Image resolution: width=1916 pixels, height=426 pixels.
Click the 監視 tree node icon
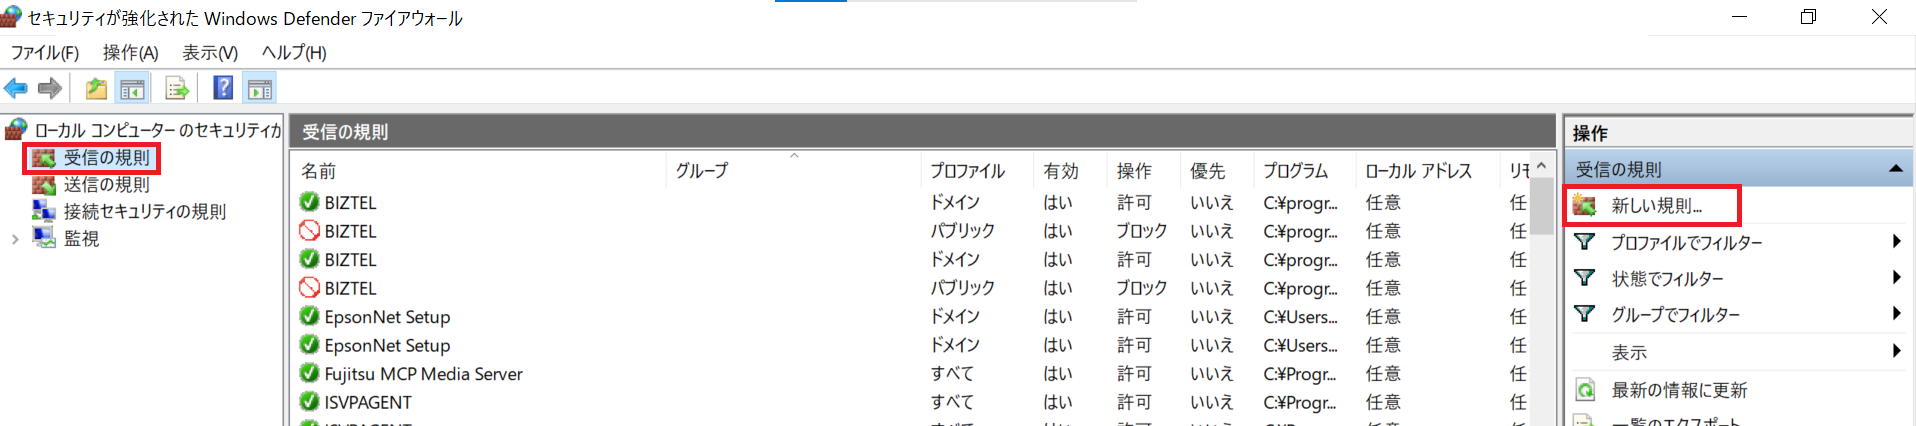tap(43, 238)
